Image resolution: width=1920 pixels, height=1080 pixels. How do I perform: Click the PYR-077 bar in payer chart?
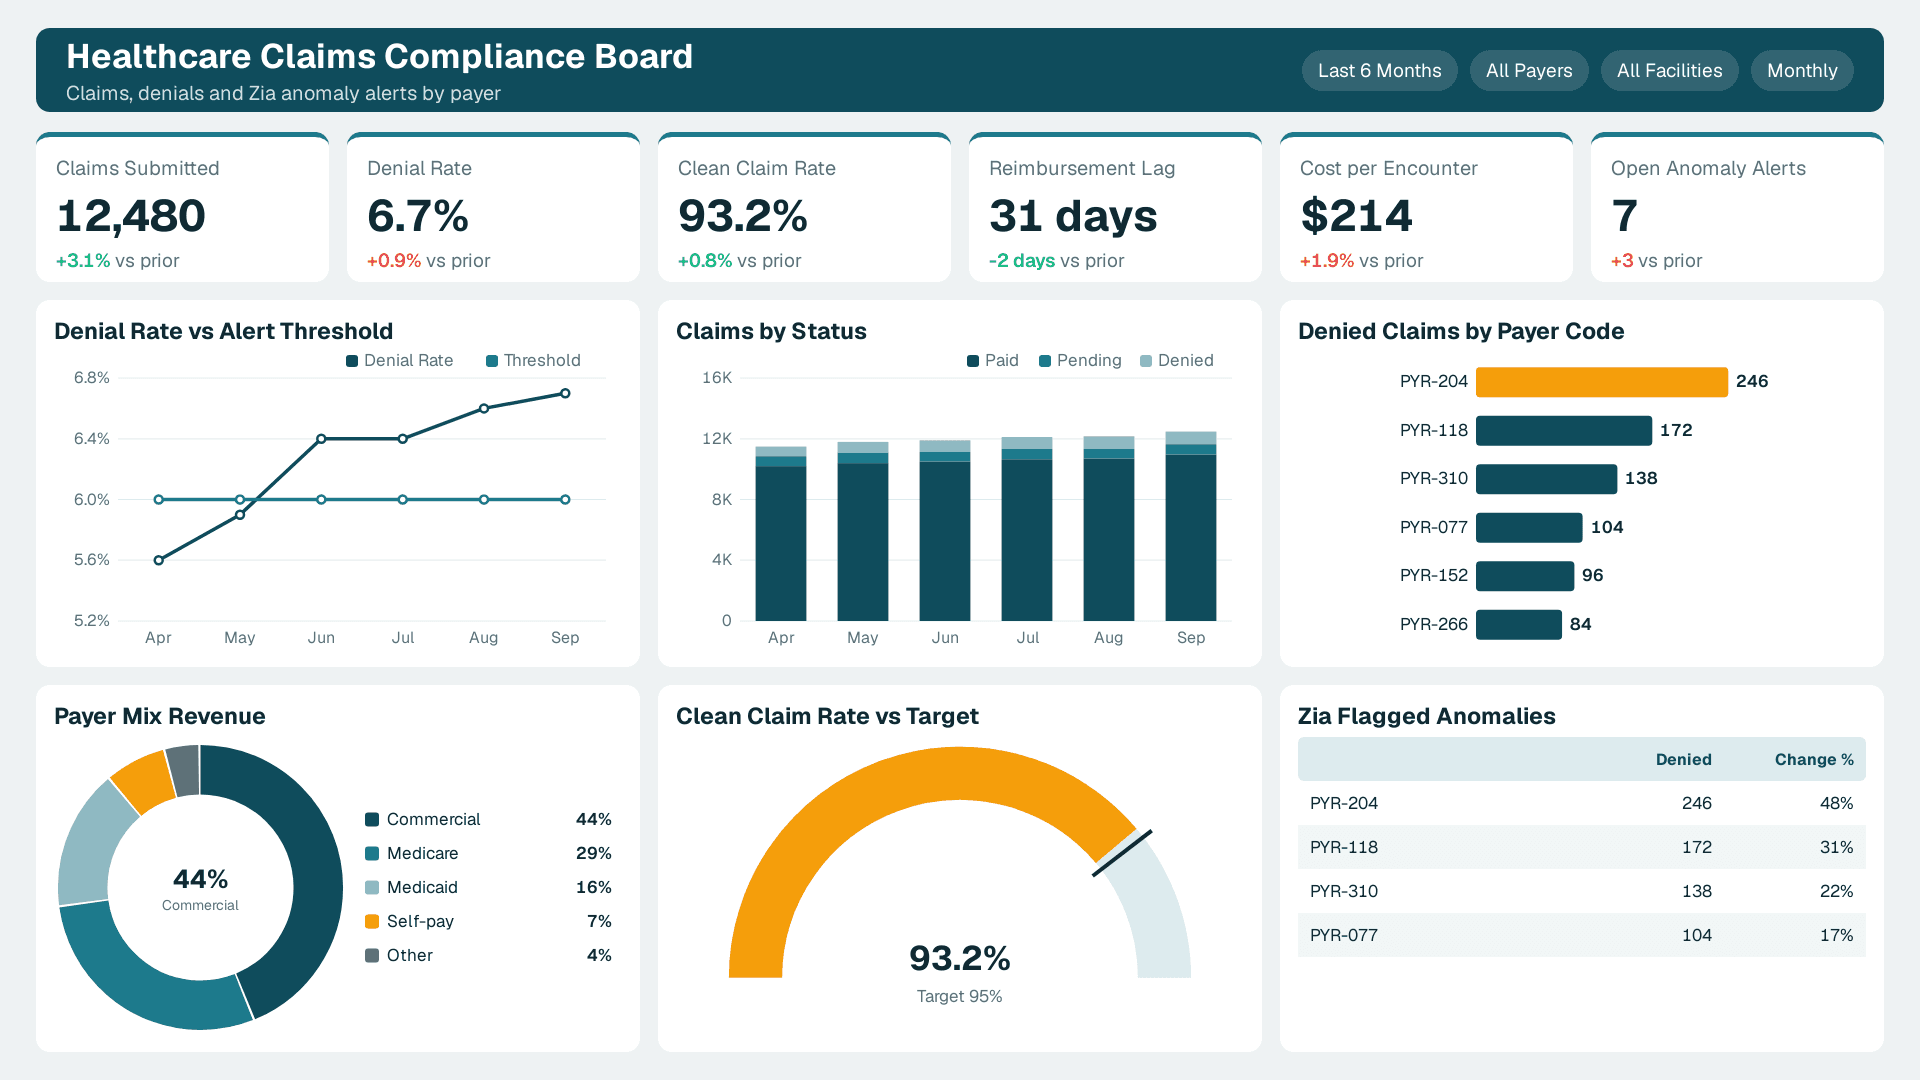tap(1529, 528)
